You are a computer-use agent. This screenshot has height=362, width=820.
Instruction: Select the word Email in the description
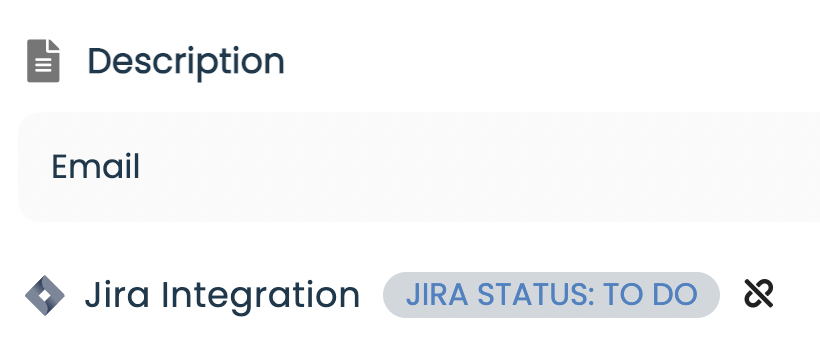[x=96, y=167]
